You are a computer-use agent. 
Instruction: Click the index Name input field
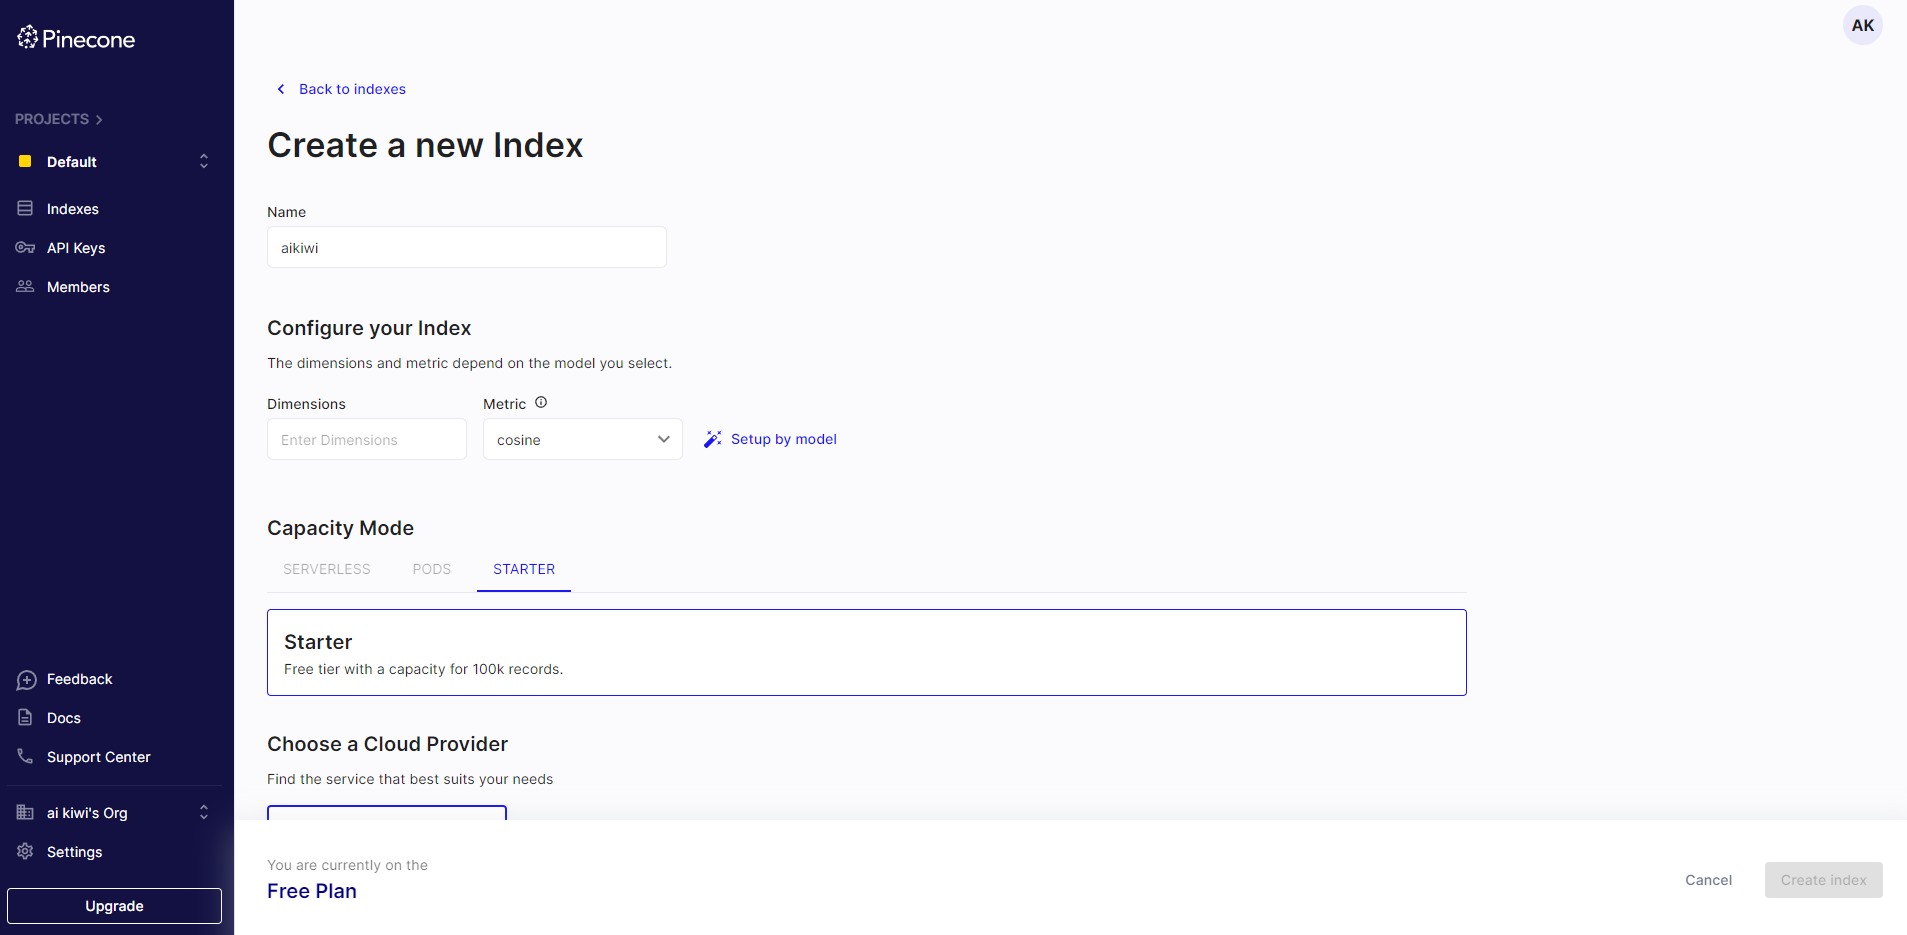point(467,247)
